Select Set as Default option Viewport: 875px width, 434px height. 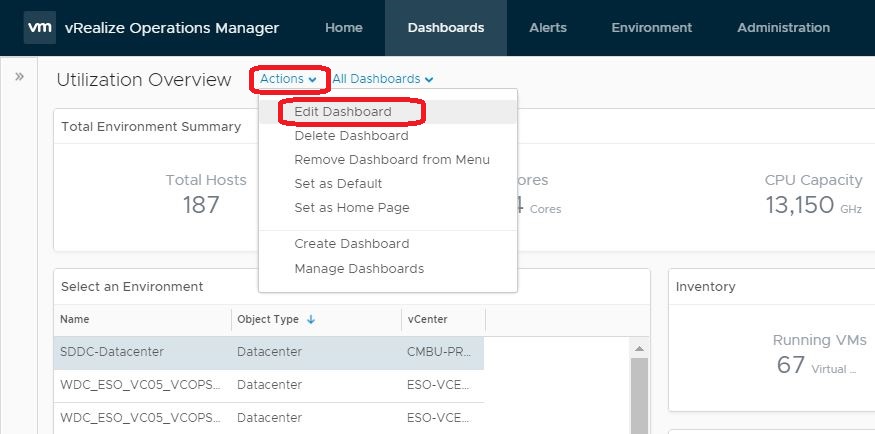[338, 184]
